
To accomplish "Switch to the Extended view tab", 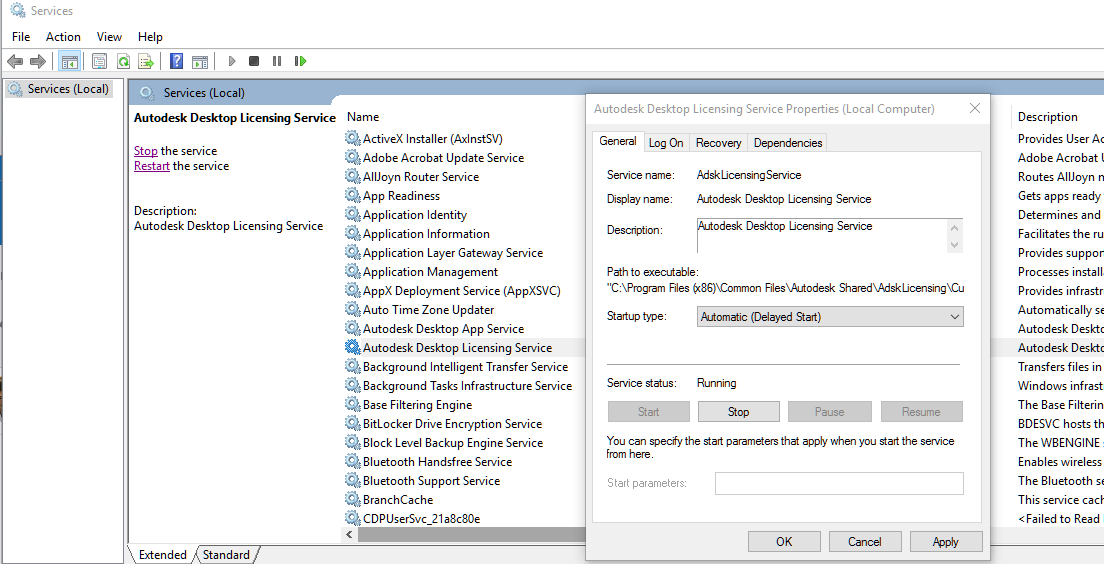I will point(163,555).
